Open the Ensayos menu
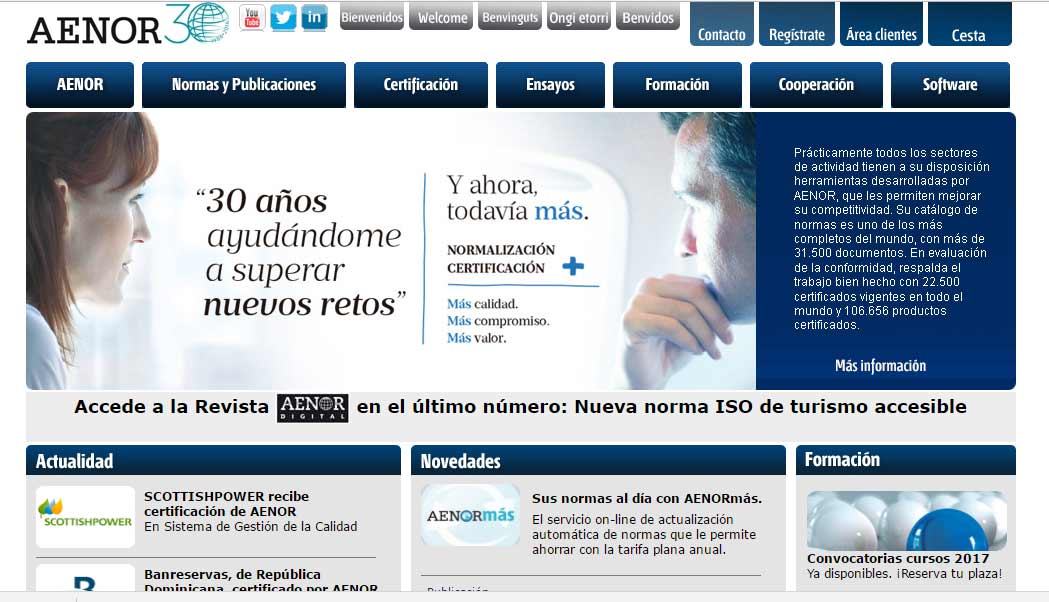Image resolution: width=1049 pixels, height=602 pixels. (x=551, y=85)
